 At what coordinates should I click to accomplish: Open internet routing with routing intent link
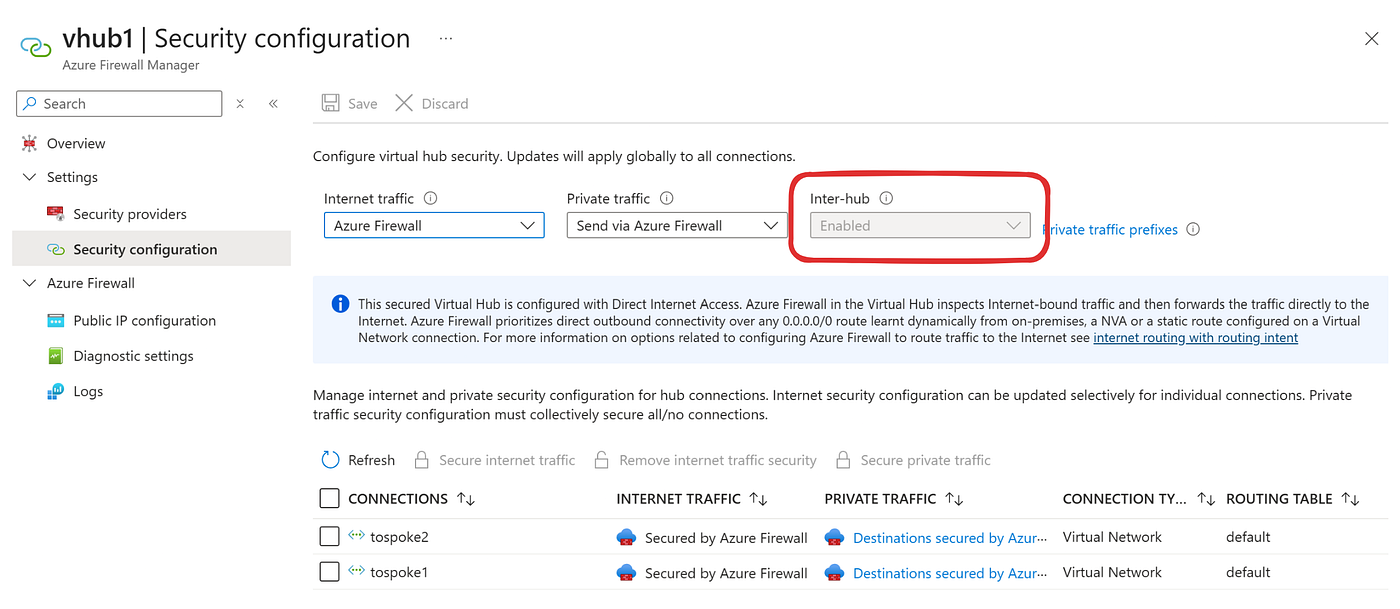coord(1195,338)
